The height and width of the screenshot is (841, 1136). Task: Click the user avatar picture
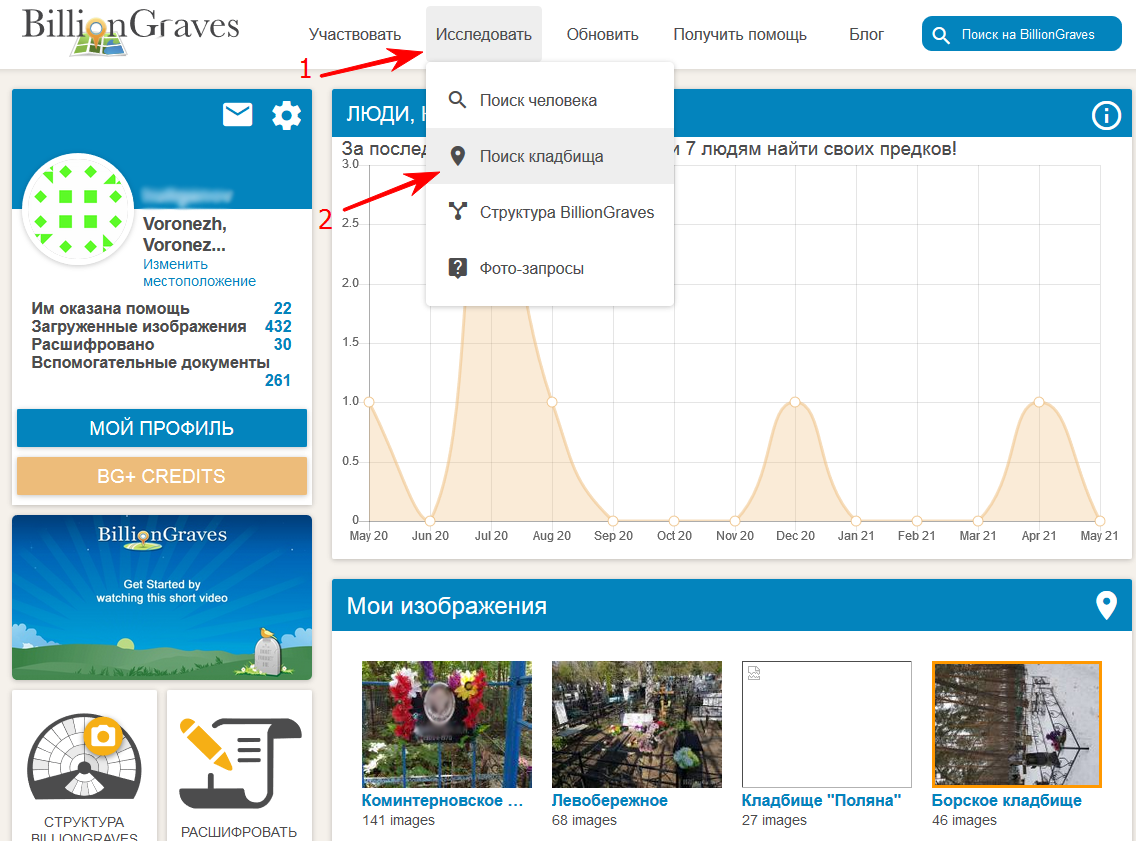tap(78, 209)
